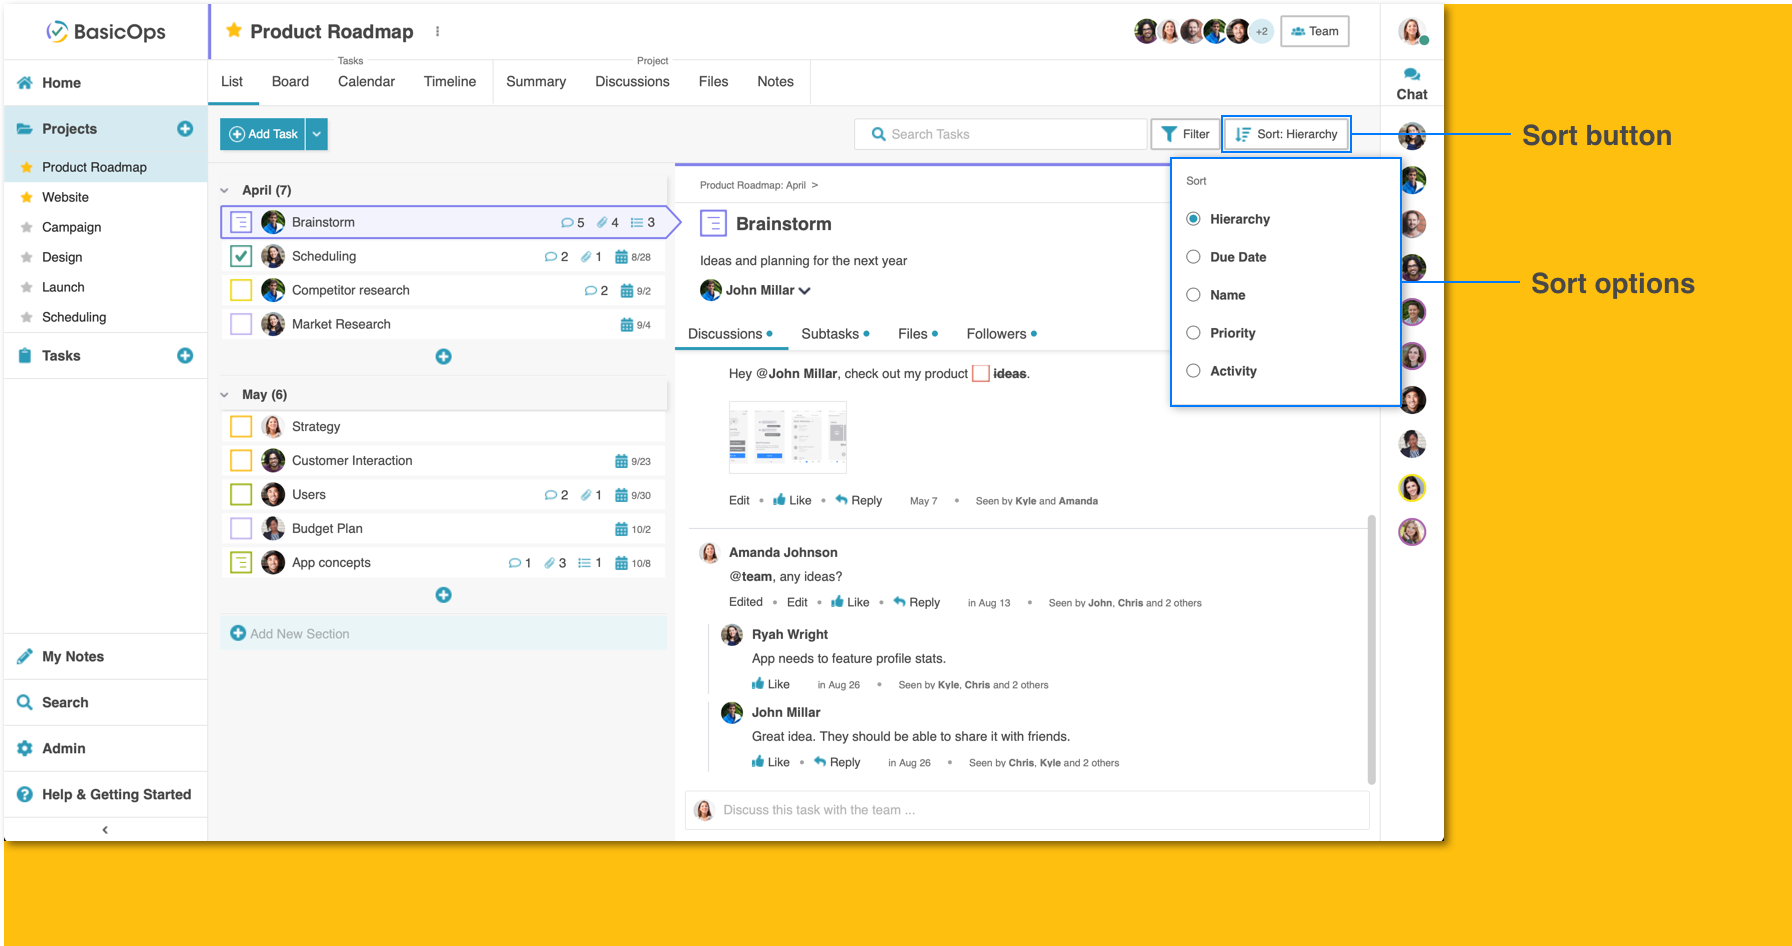Open the Summary tab

[536, 82]
